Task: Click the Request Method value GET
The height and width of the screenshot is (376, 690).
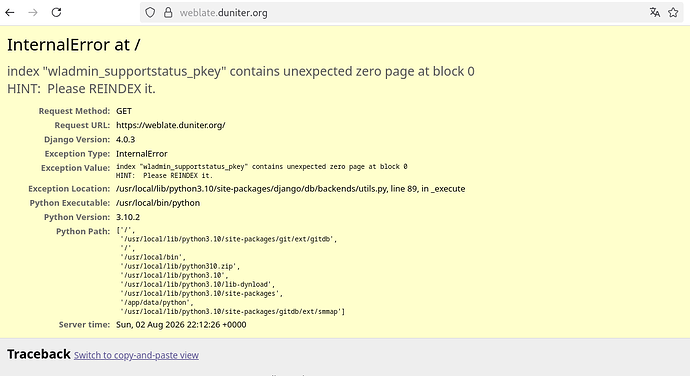Action: [x=124, y=111]
